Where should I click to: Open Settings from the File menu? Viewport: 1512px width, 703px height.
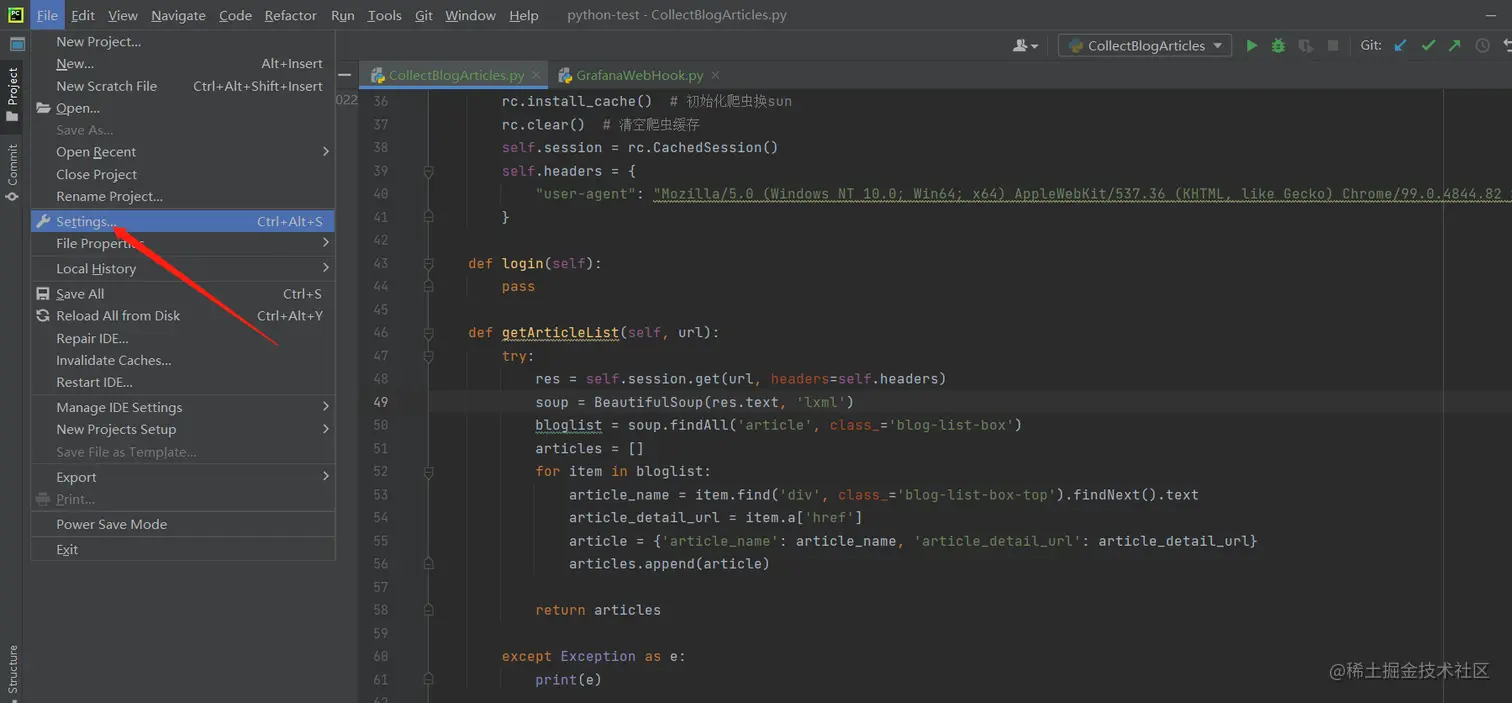coord(183,221)
